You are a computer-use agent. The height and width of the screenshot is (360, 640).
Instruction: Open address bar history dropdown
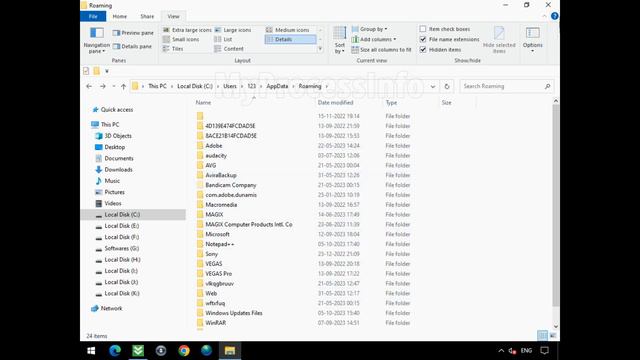click(433, 87)
